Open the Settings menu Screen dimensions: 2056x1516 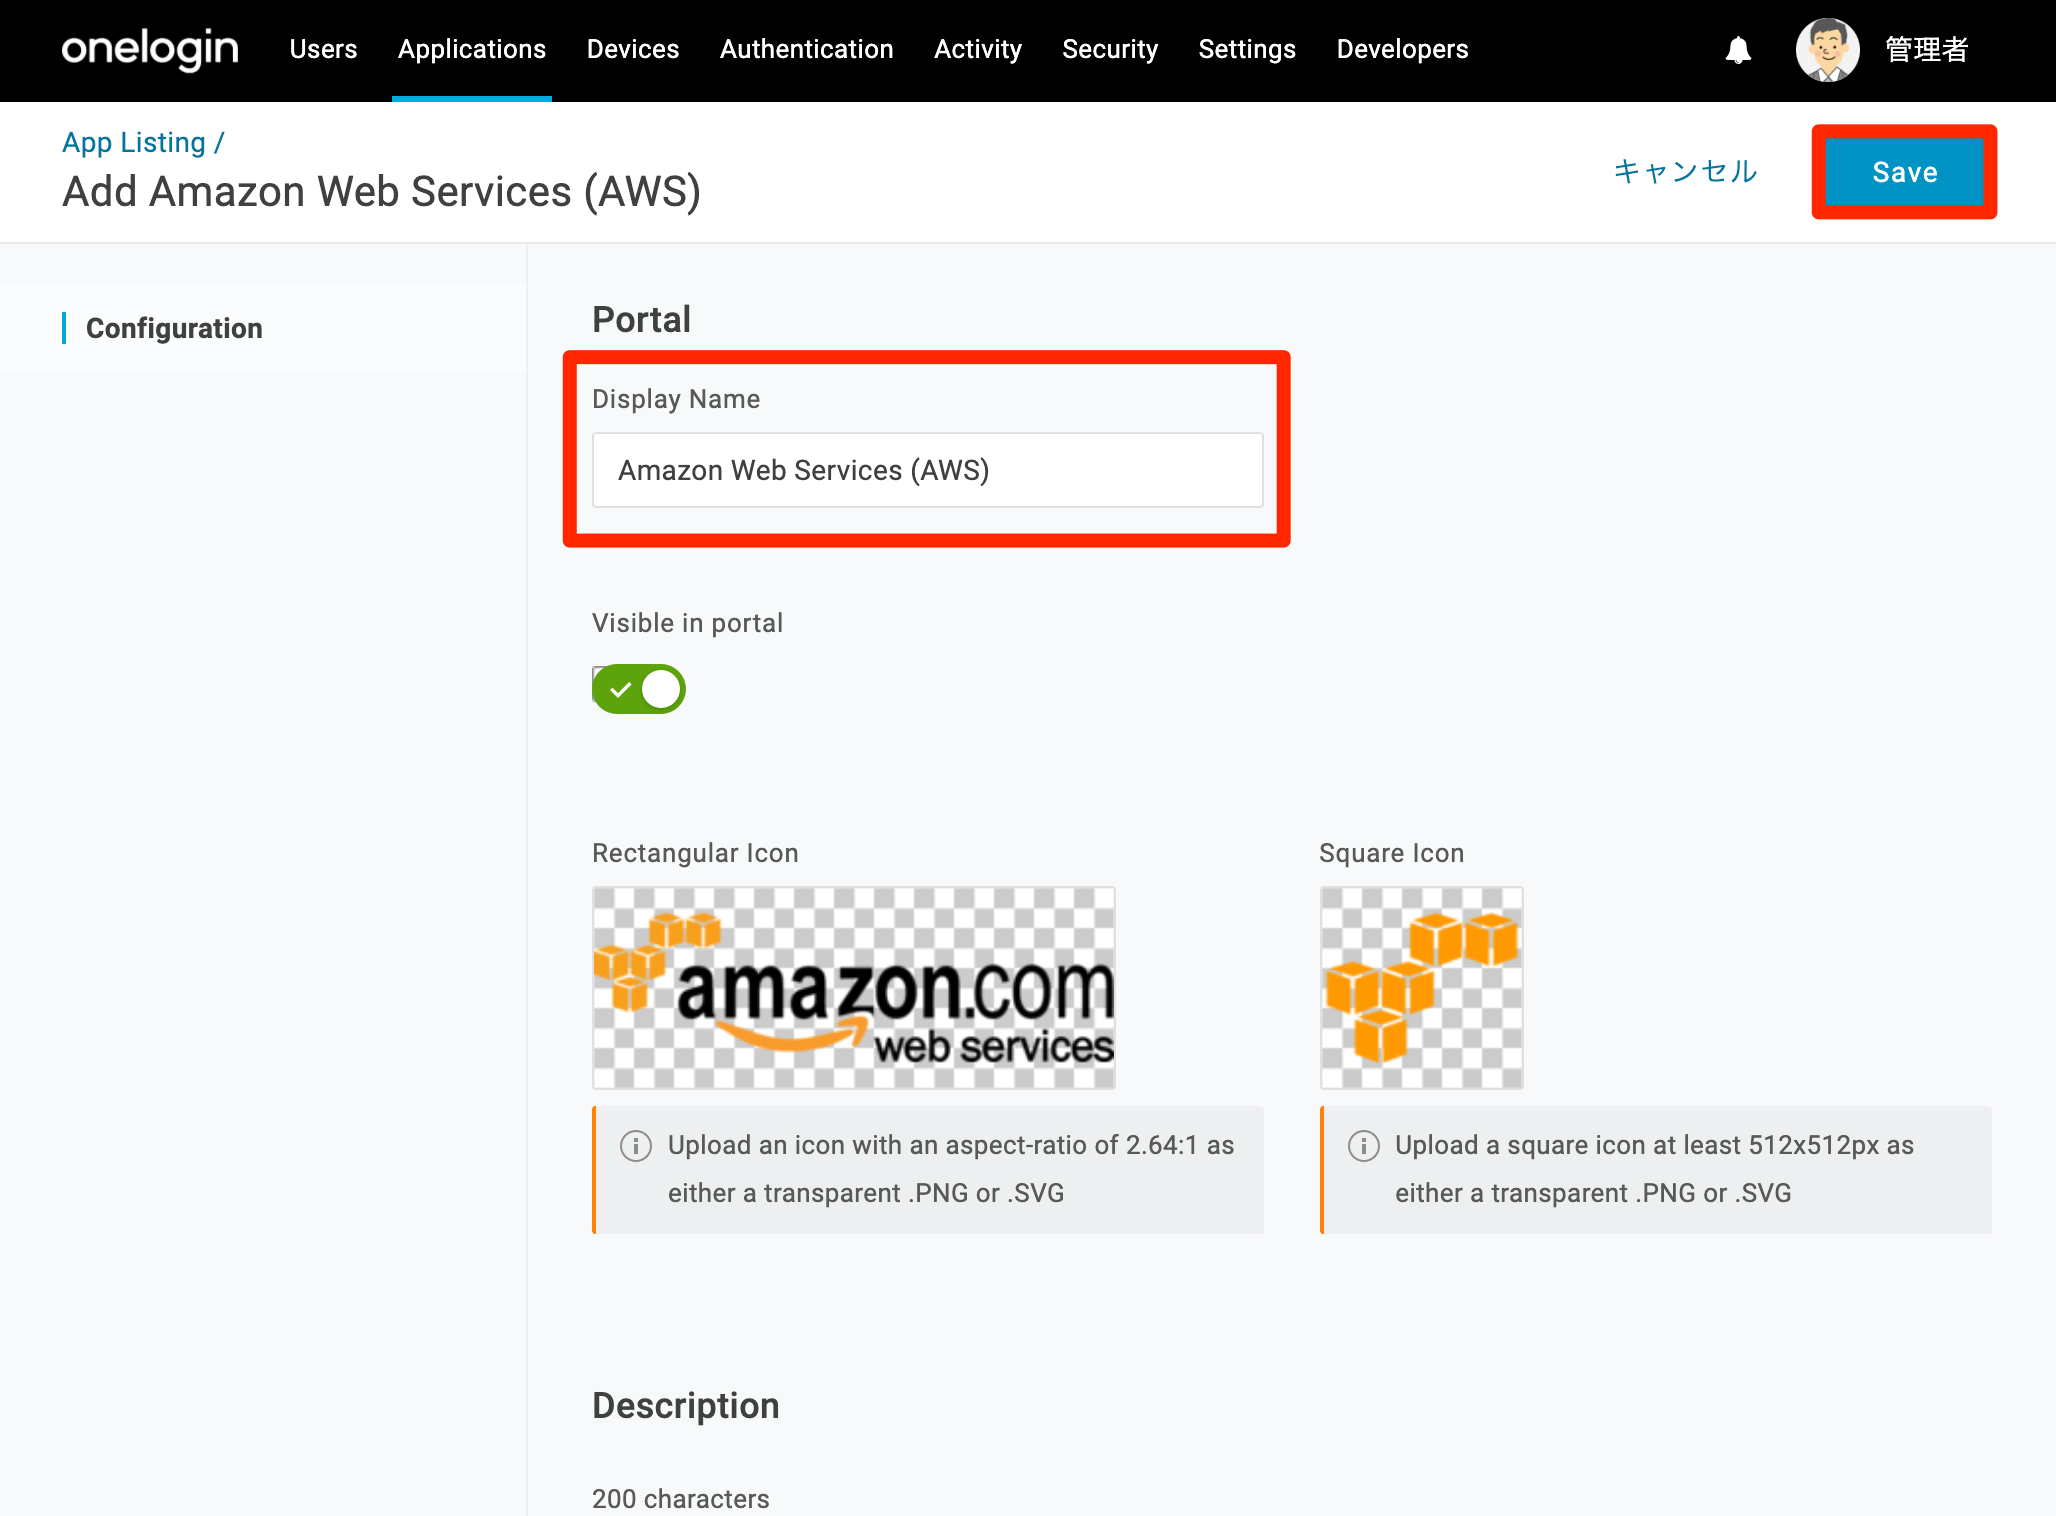point(1247,49)
